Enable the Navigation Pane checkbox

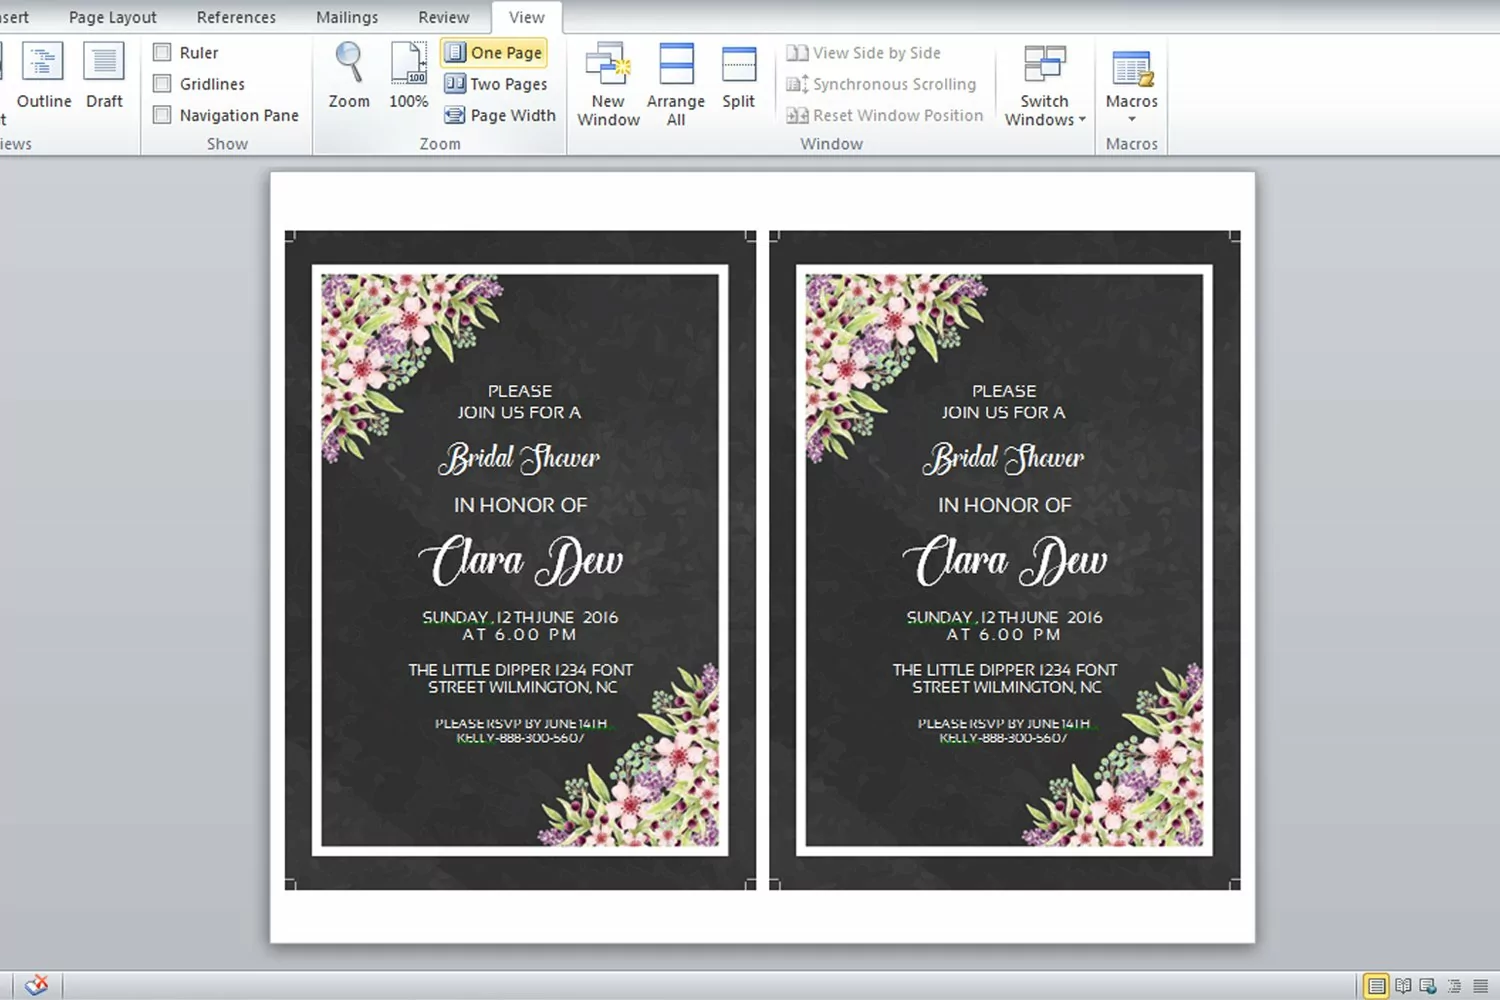[x=162, y=115]
